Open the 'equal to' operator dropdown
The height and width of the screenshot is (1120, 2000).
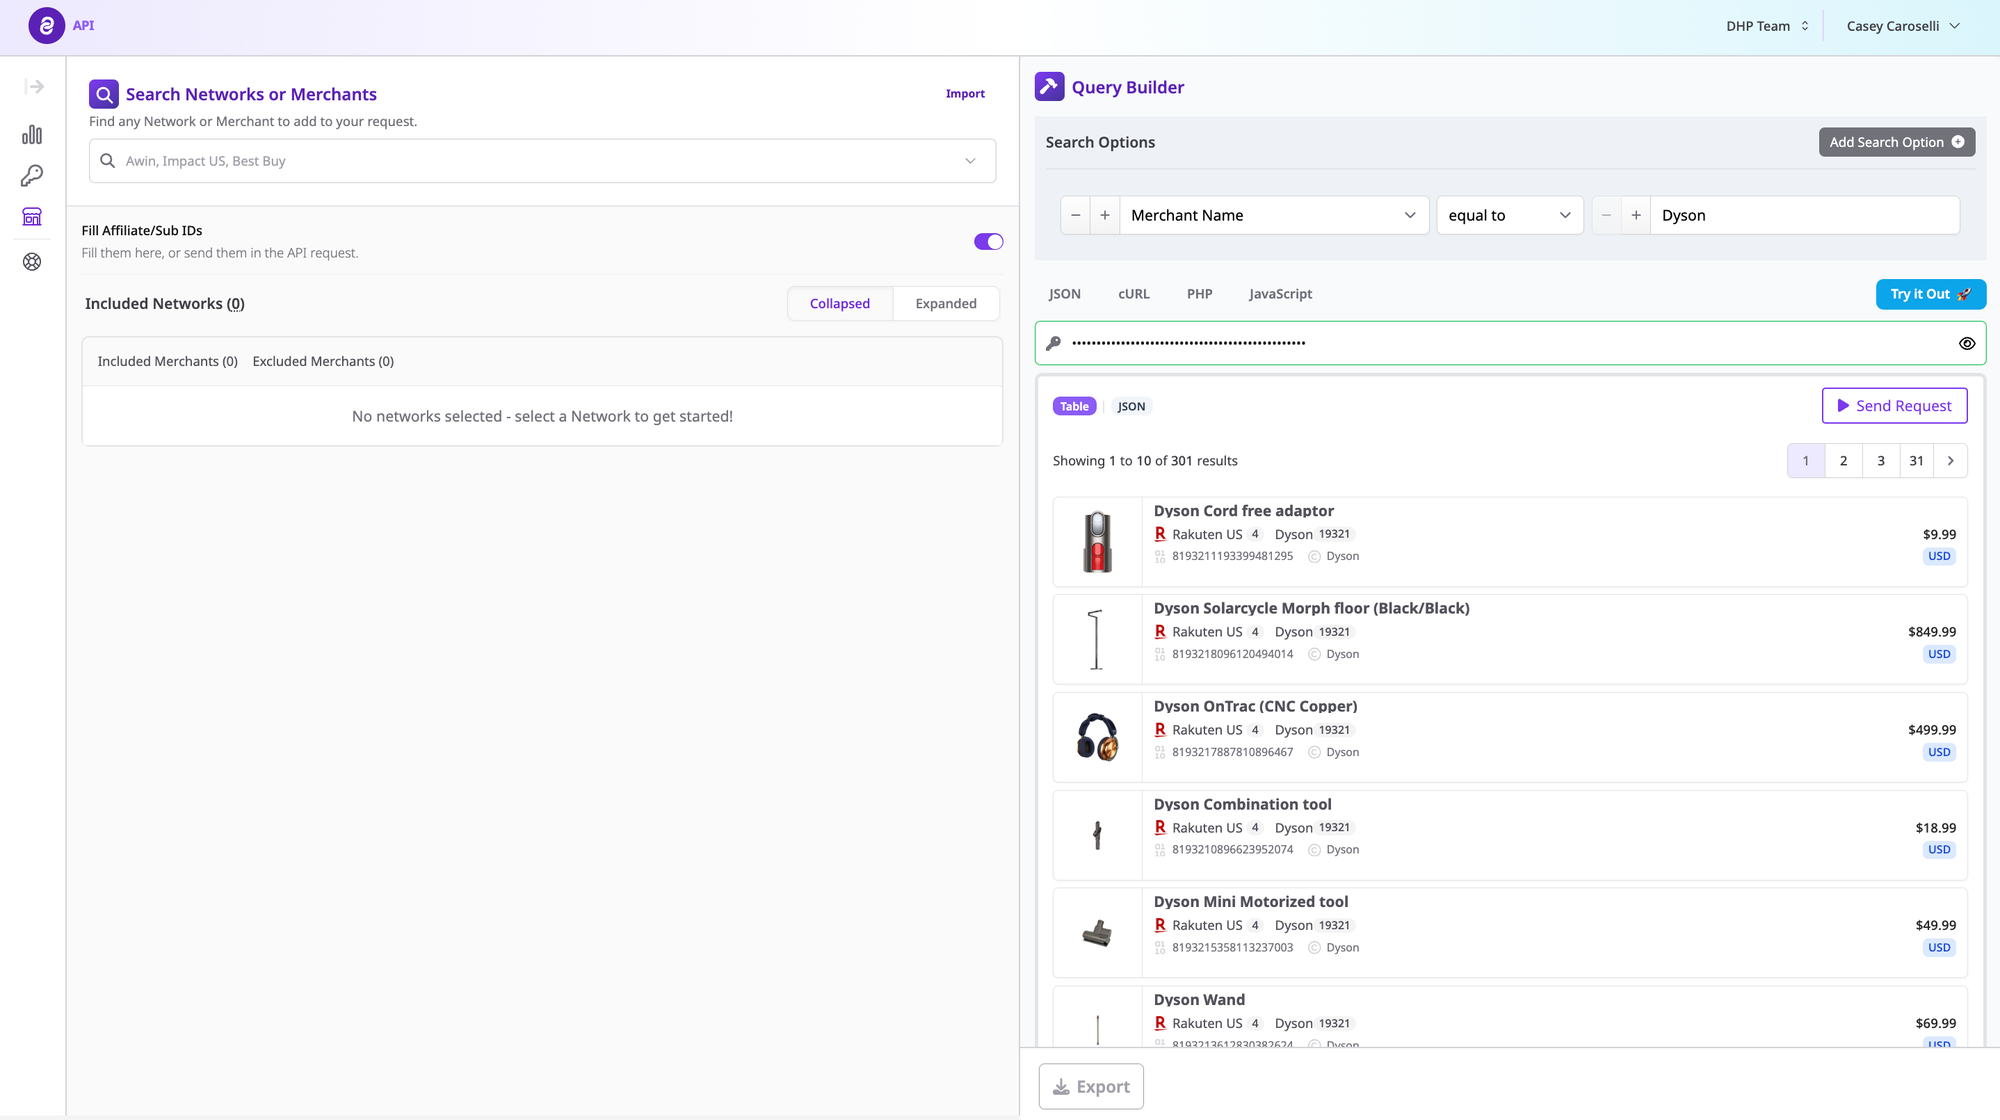coord(1508,216)
